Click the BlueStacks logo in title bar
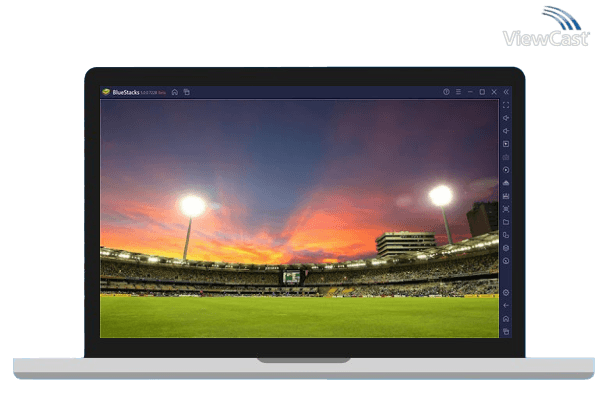 click(106, 92)
